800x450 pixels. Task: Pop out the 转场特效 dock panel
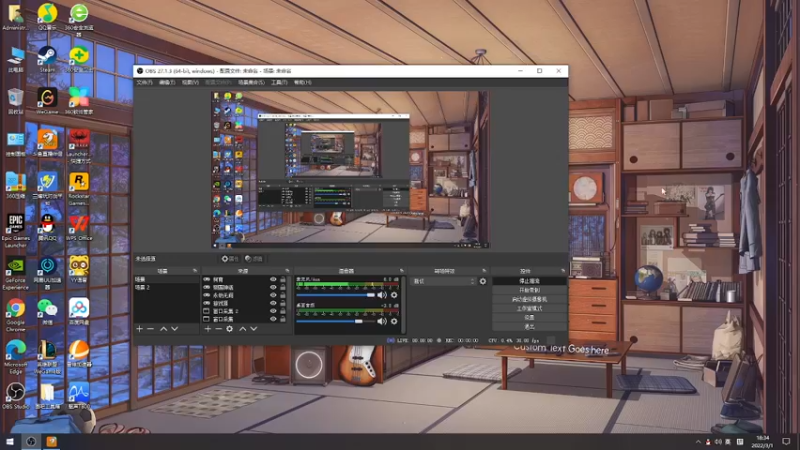coord(484,271)
